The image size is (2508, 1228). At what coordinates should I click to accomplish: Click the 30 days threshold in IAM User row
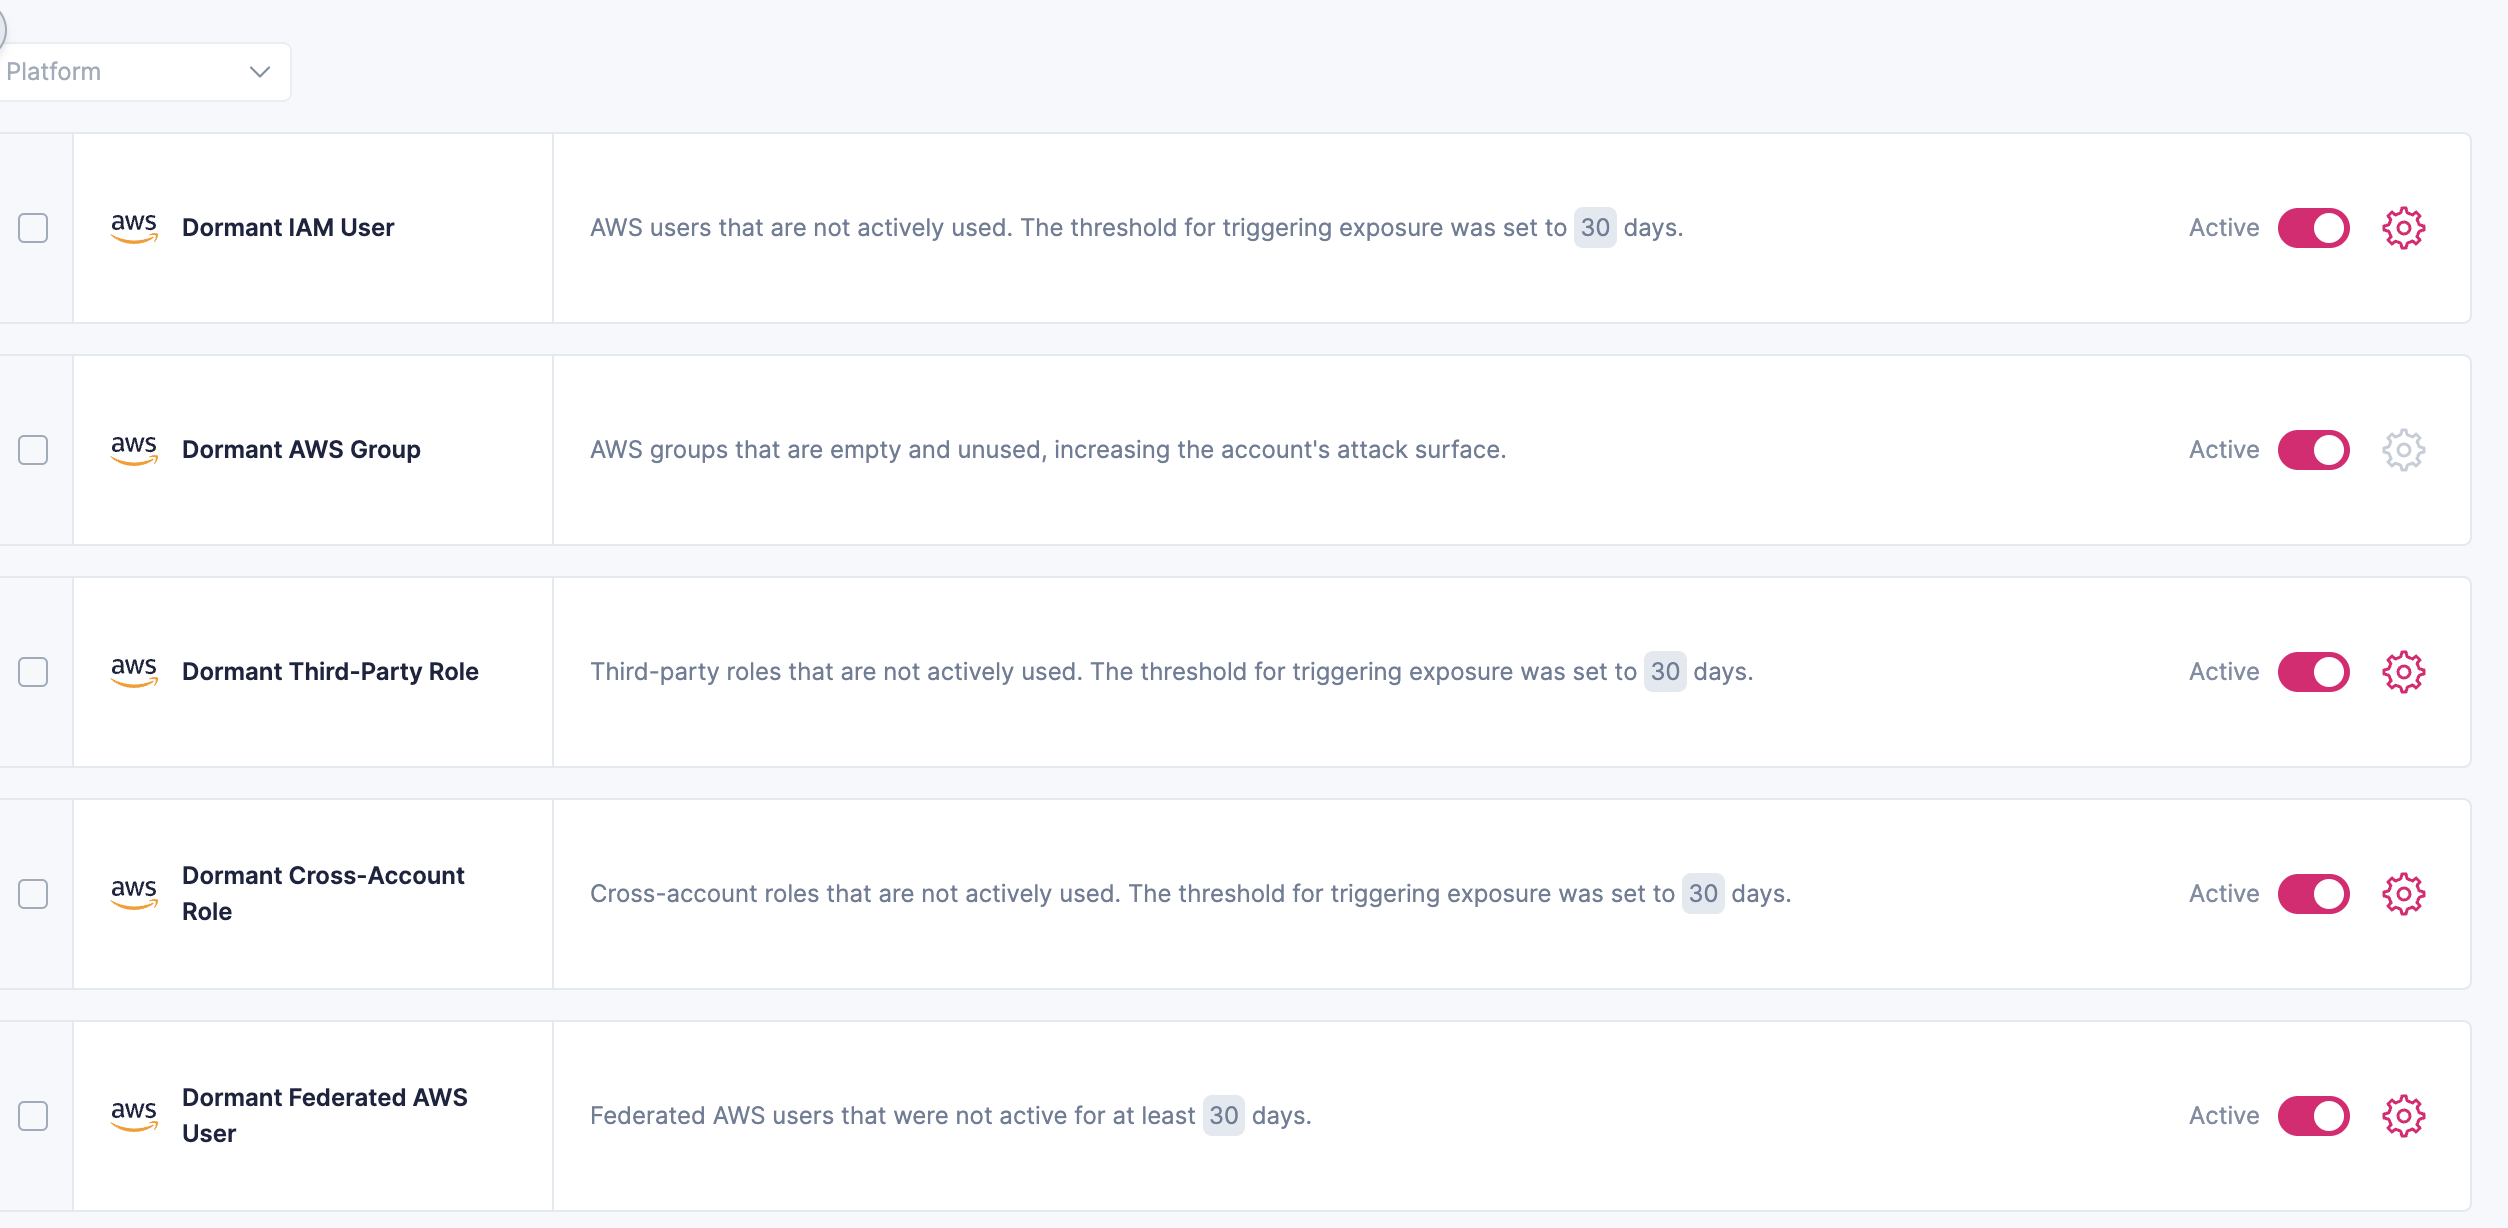point(1595,228)
